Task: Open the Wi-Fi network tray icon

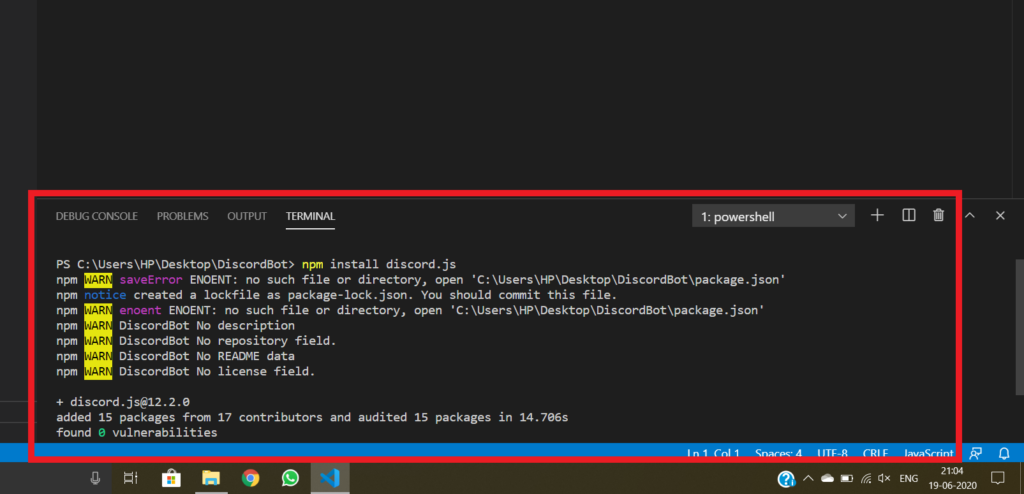Action: click(867, 478)
